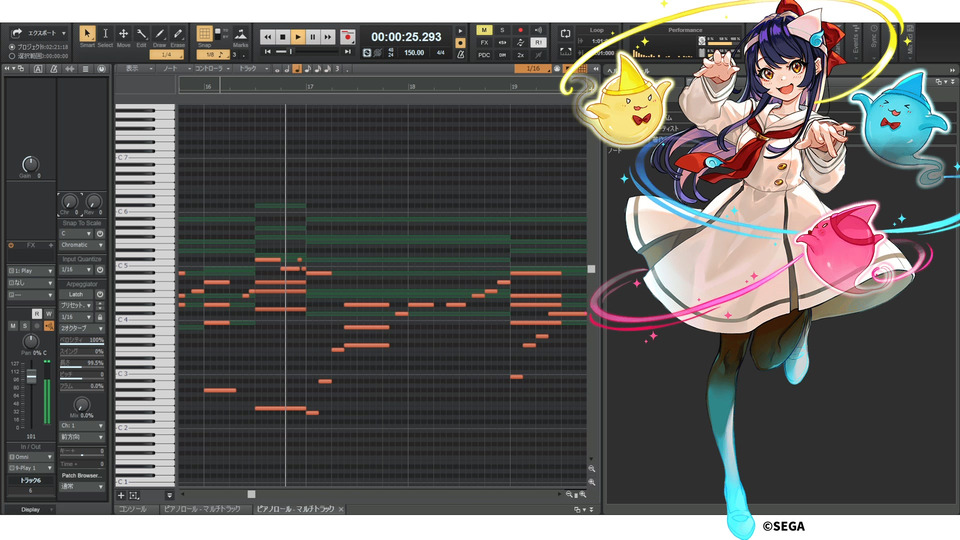Mute the track in inspector strip
Image resolution: width=960 pixels, height=540 pixels.
(x=13, y=326)
